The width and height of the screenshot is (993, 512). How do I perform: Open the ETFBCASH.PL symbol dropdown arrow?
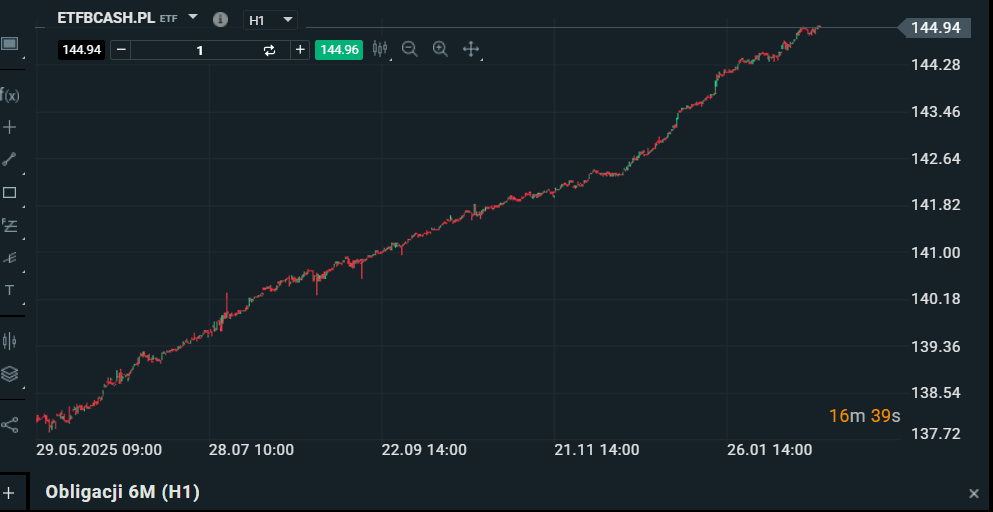click(194, 16)
